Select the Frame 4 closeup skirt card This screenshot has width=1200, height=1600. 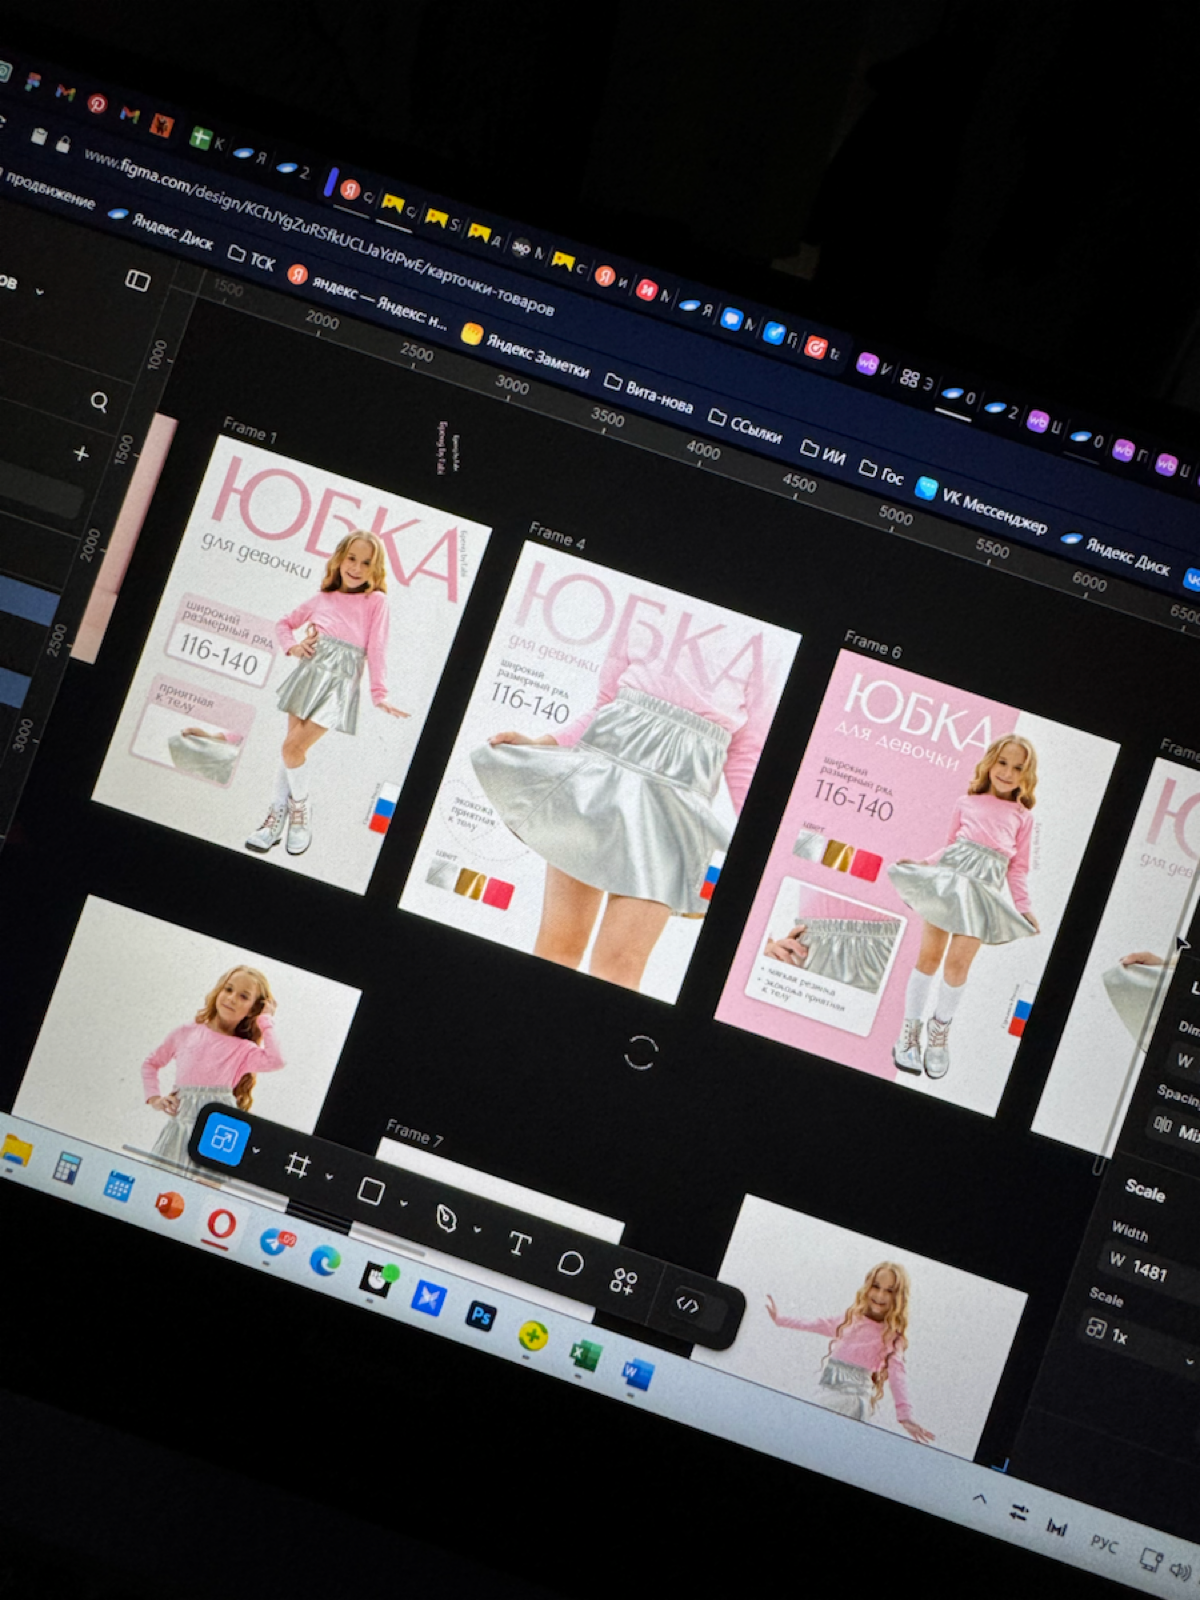pyautogui.click(x=600, y=772)
